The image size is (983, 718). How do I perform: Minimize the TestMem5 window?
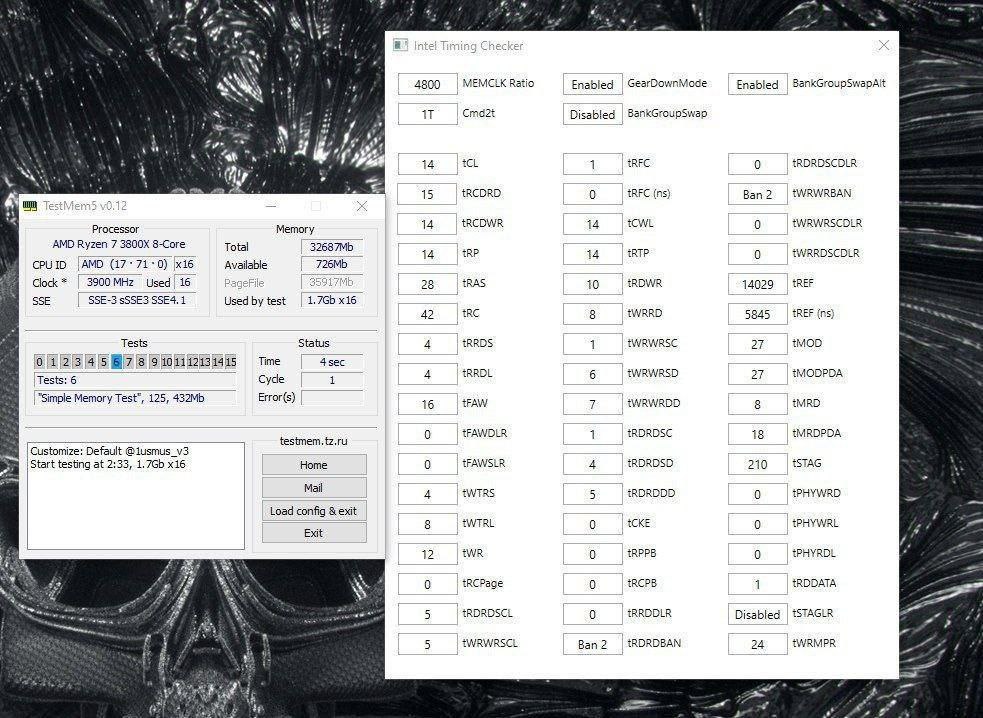[271, 206]
